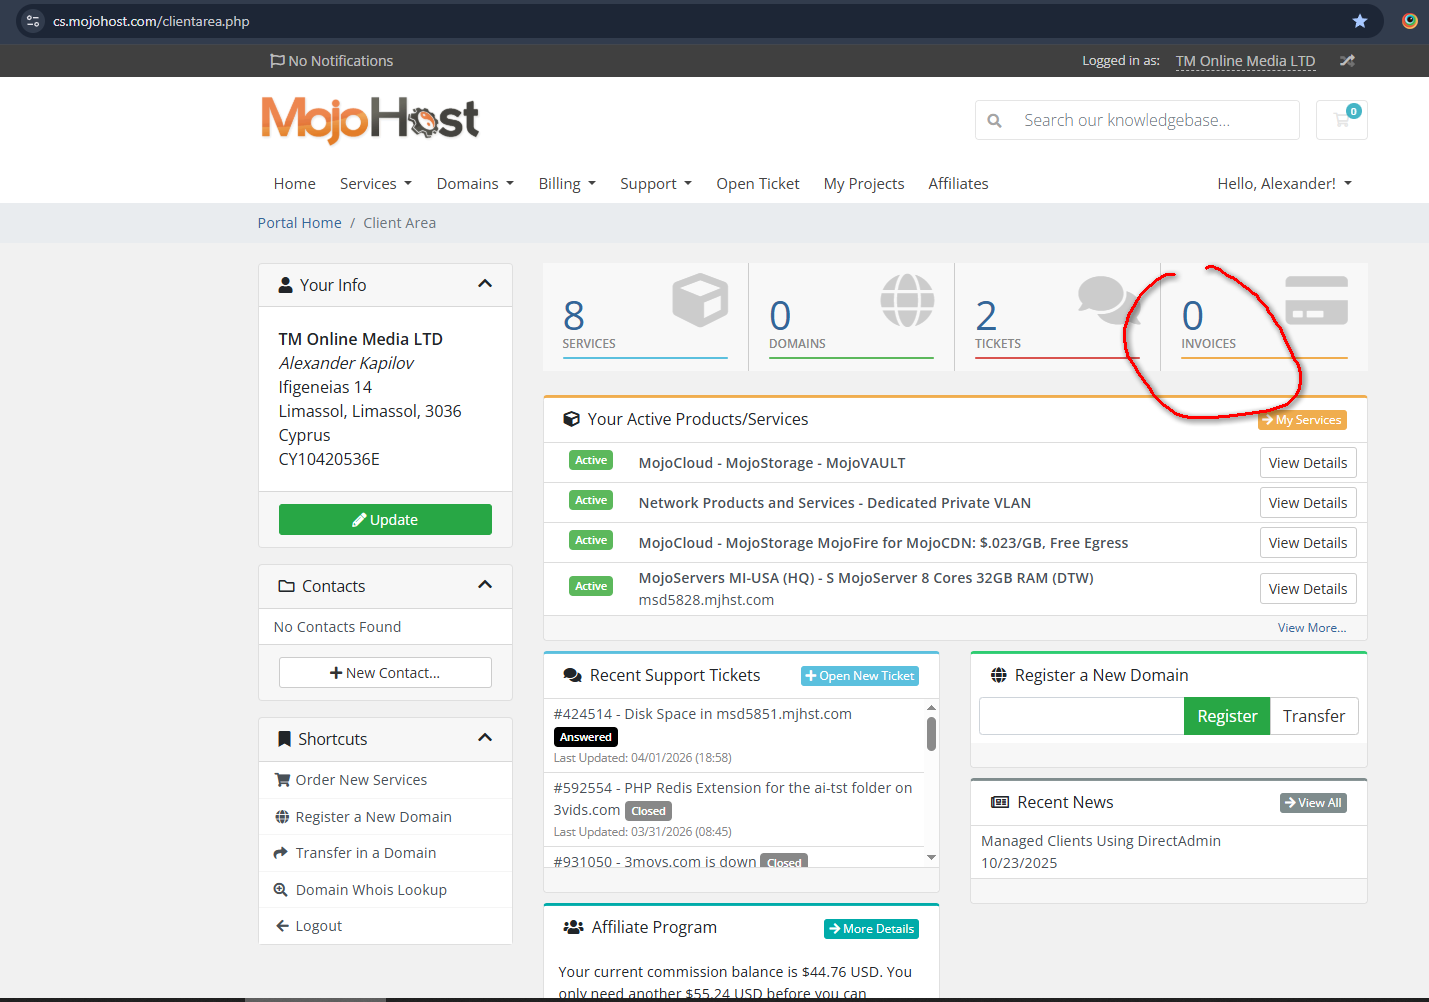1429x1002 pixels.
Task: Click the 2 Tickets stat tile
Action: click(x=1058, y=317)
